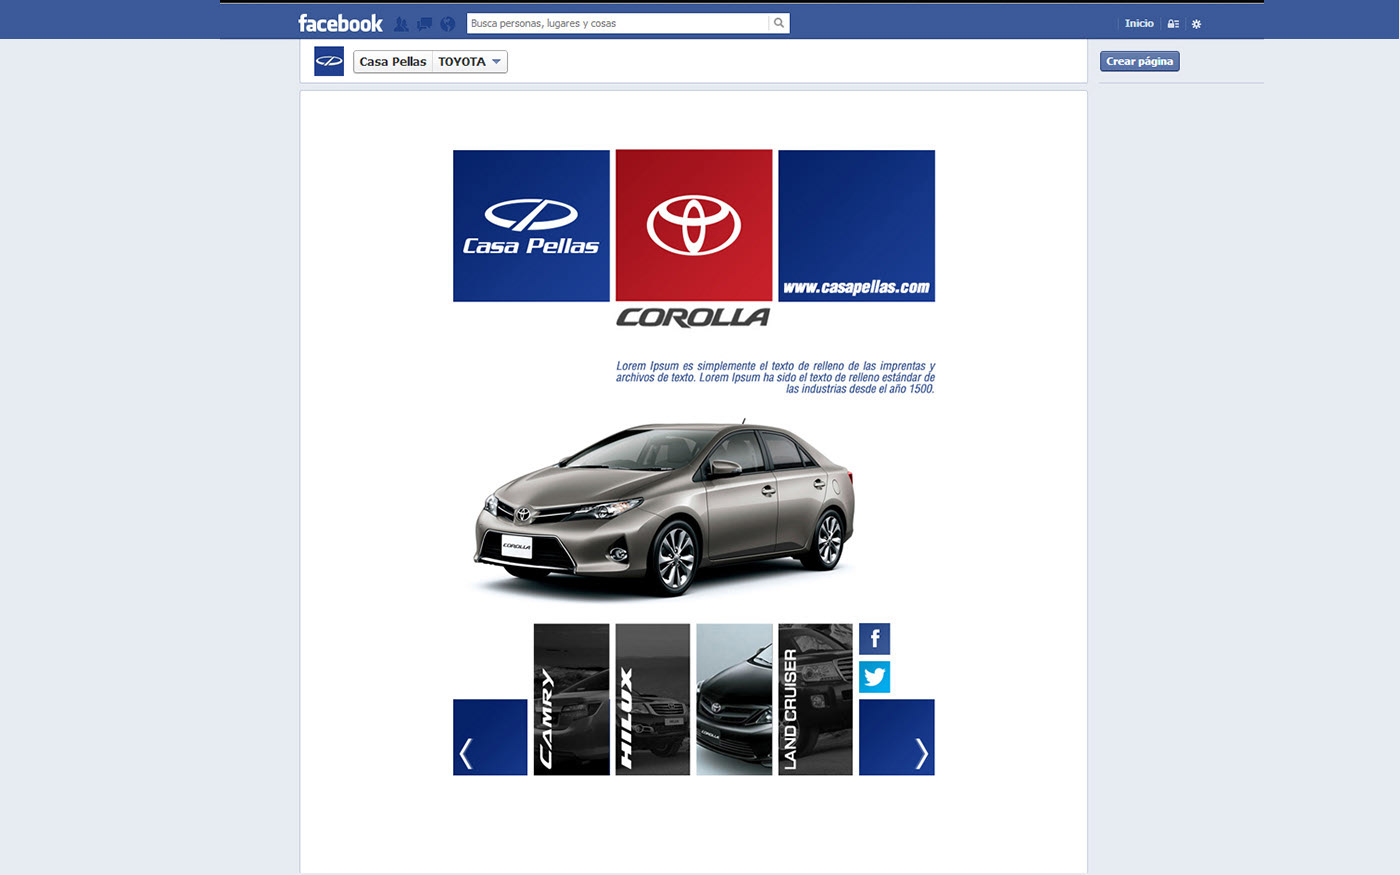Click the search magnifier button
The width and height of the screenshot is (1400, 875).
(779, 23)
